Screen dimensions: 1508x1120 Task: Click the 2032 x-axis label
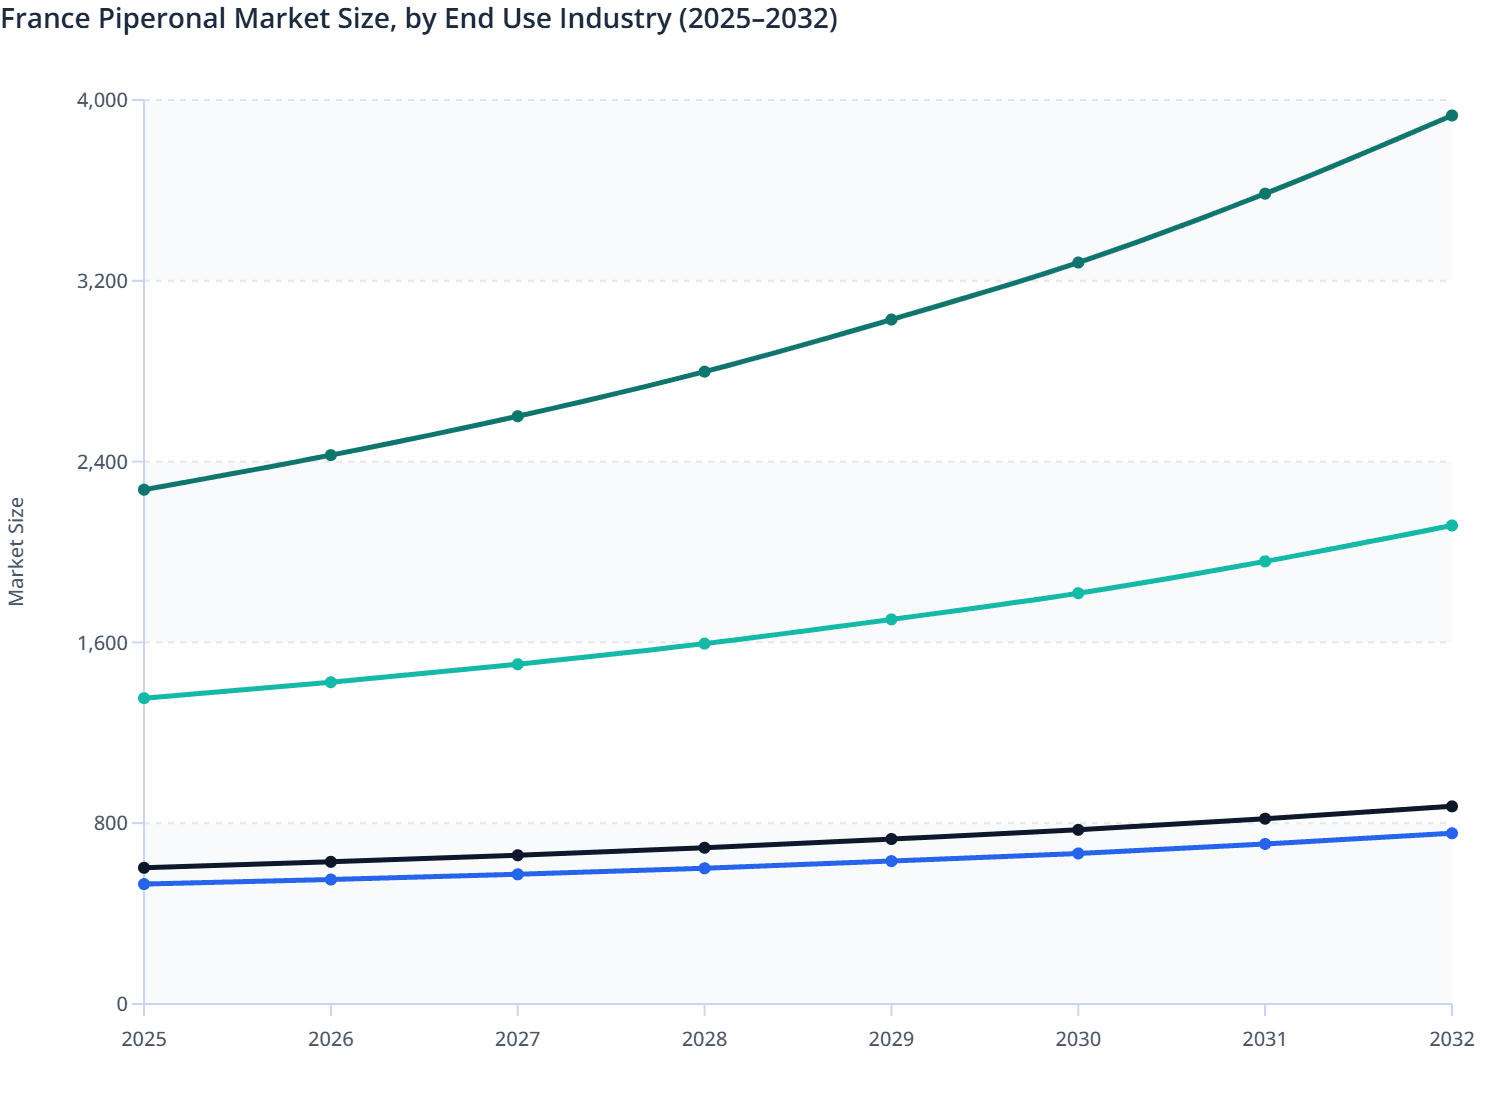click(1451, 1040)
